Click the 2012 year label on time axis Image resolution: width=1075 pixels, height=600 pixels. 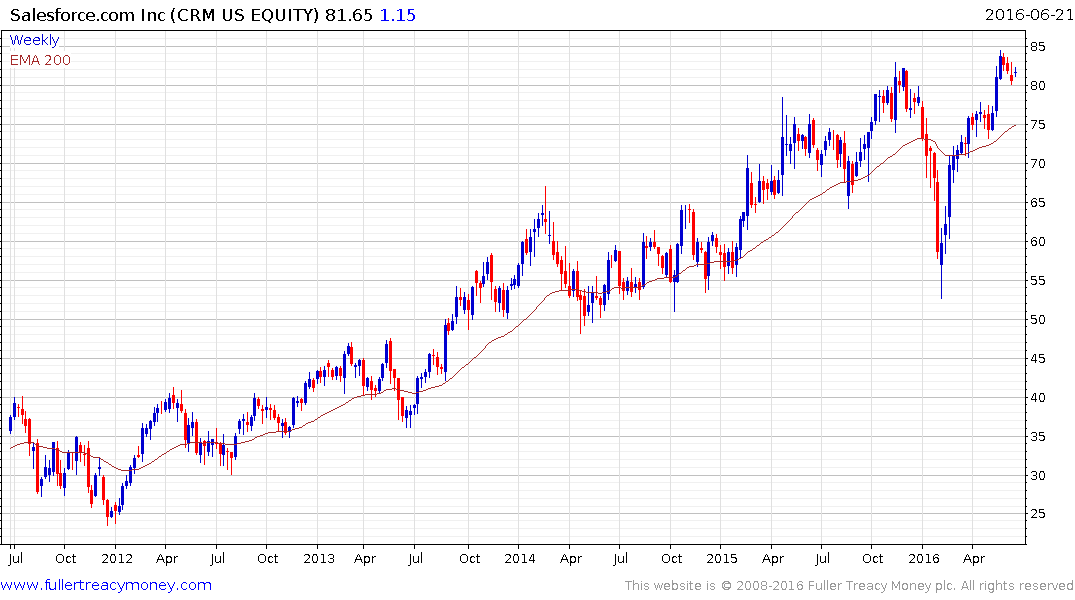[117, 558]
